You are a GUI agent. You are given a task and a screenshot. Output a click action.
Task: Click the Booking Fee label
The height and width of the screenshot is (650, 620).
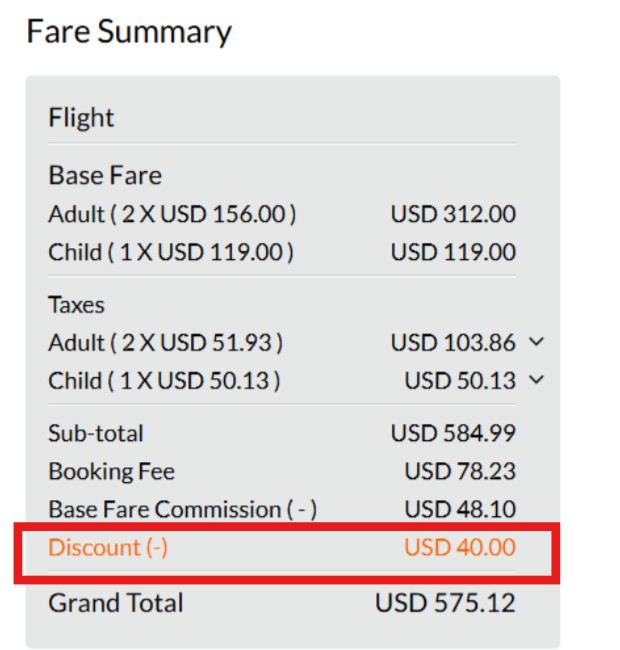pyautogui.click(x=111, y=471)
